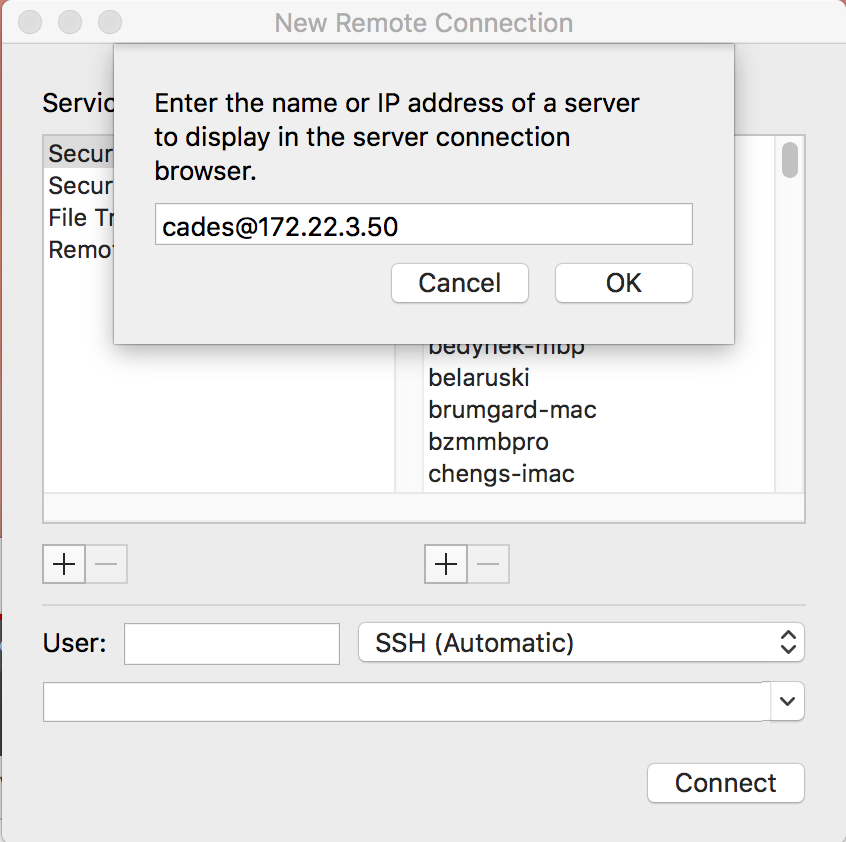This screenshot has height=842, width=846.
Task: Click the empty command text box
Action: click(x=406, y=702)
